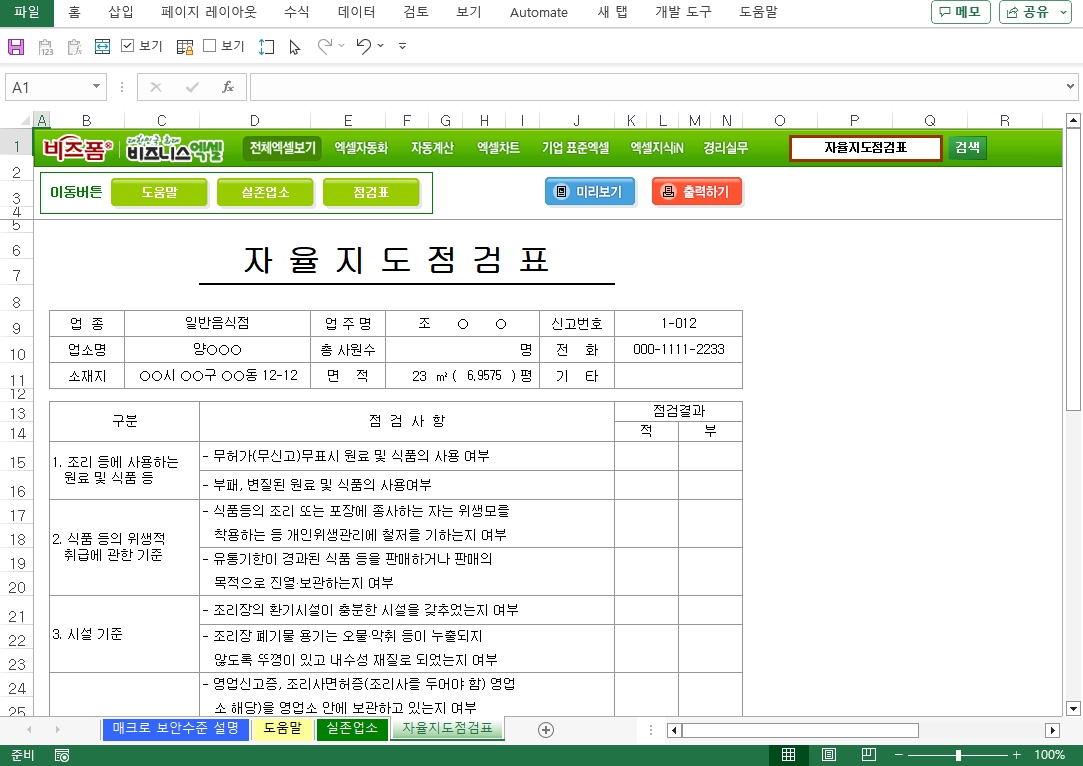Click the blue 미리보기 preview button
This screenshot has height=766, width=1083.
[x=590, y=191]
